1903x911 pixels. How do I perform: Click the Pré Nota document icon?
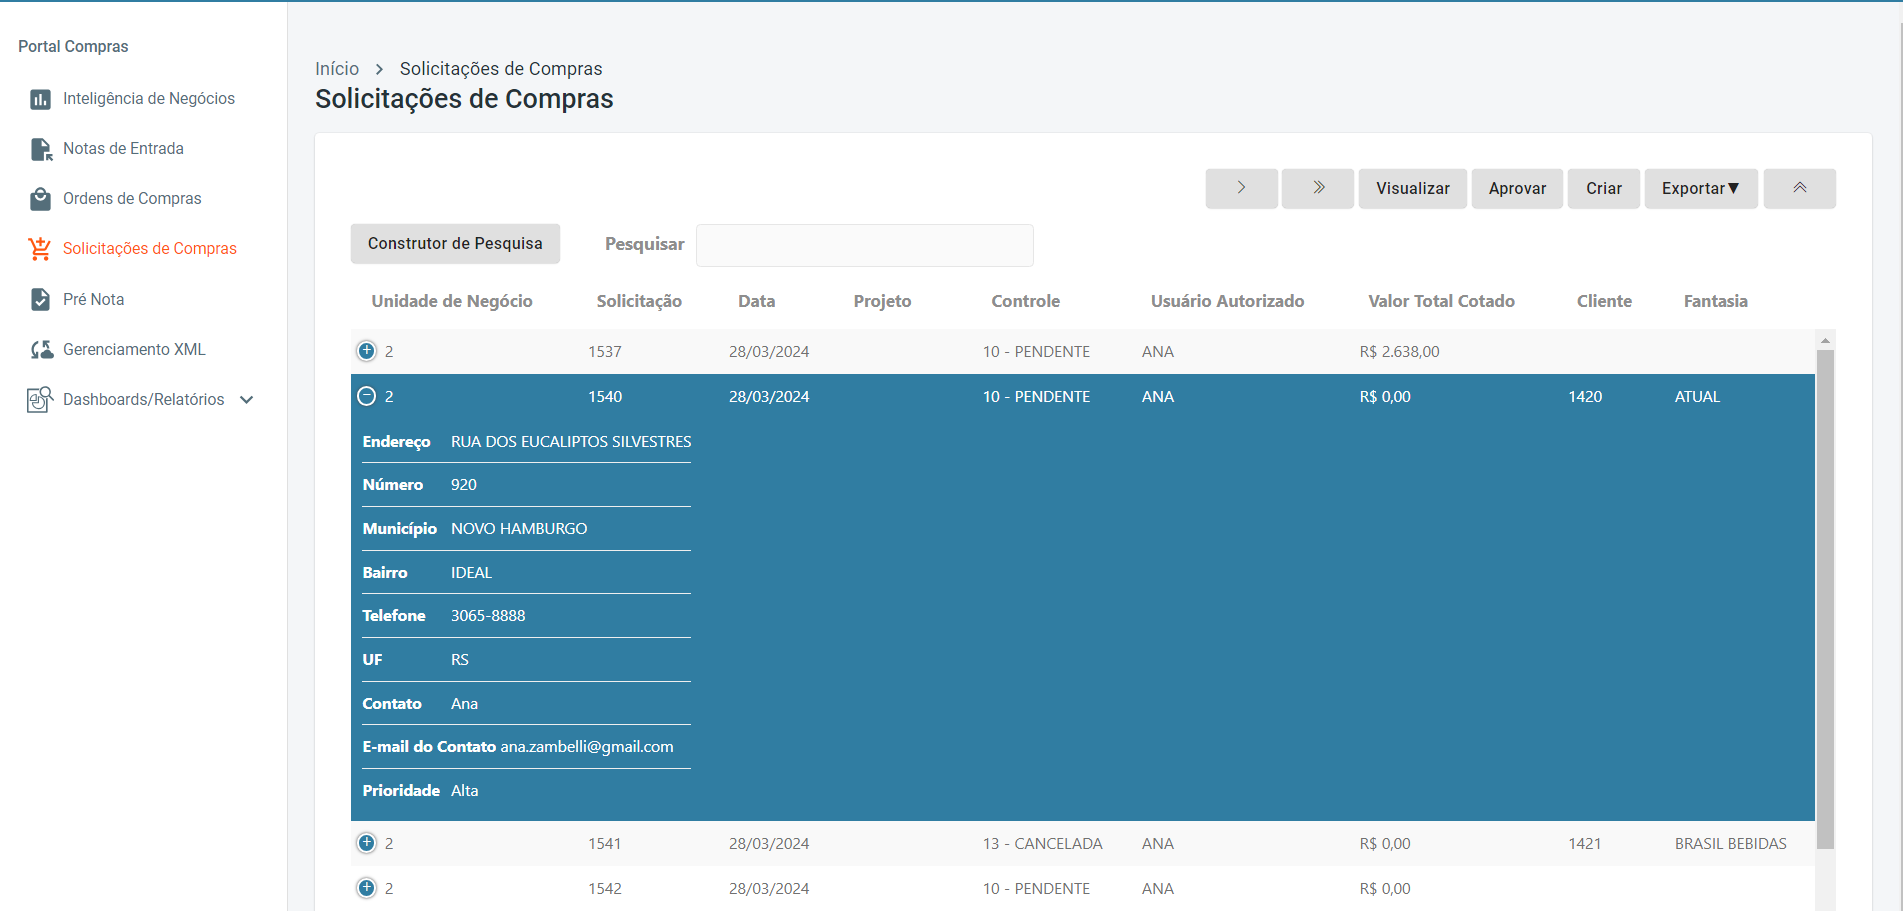click(40, 299)
